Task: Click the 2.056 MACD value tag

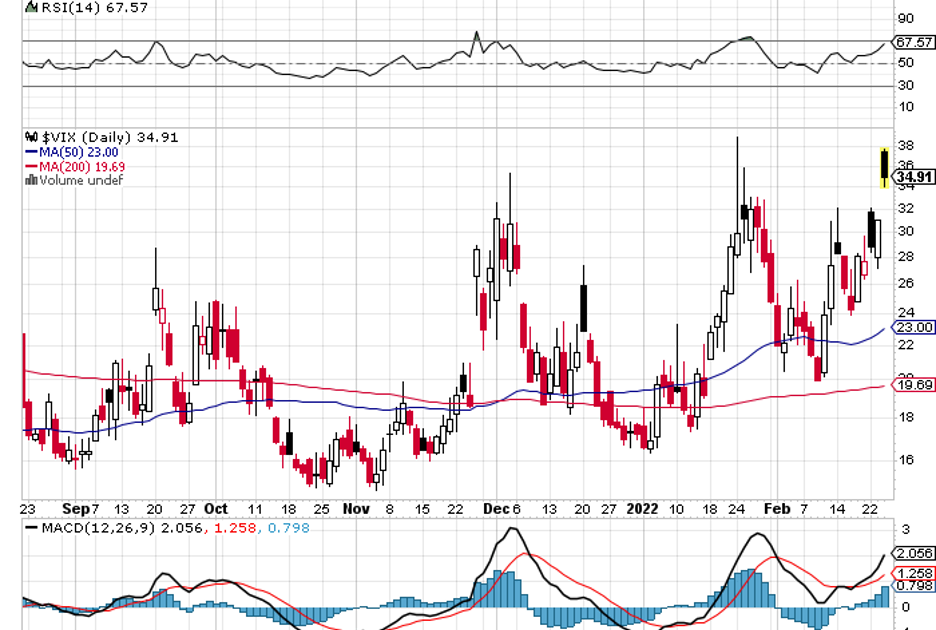Action: 913,554
